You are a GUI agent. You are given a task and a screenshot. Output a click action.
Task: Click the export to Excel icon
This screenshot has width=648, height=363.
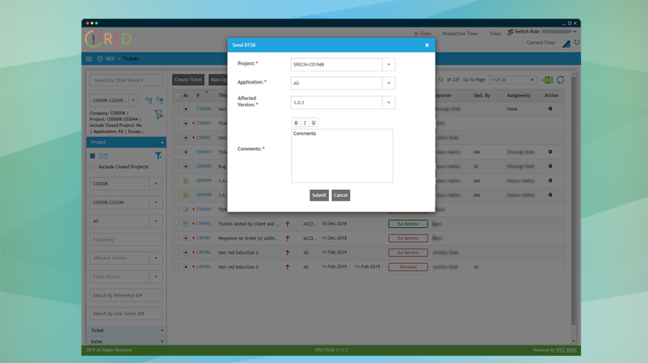click(x=547, y=80)
